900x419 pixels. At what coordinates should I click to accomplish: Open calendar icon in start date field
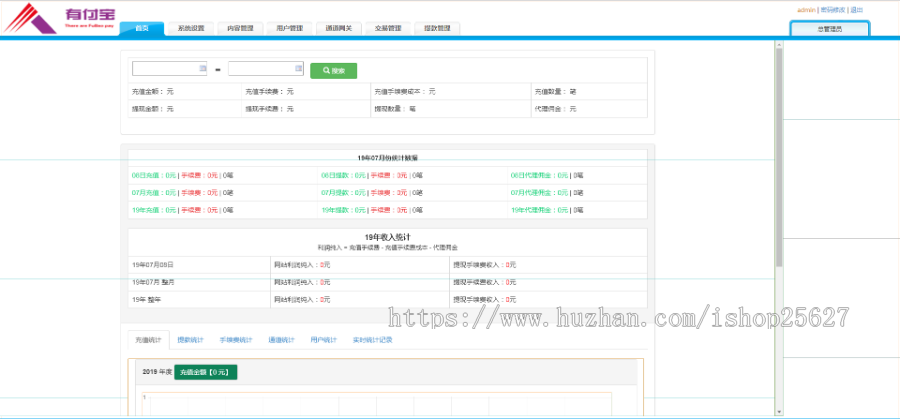pyautogui.click(x=203, y=68)
